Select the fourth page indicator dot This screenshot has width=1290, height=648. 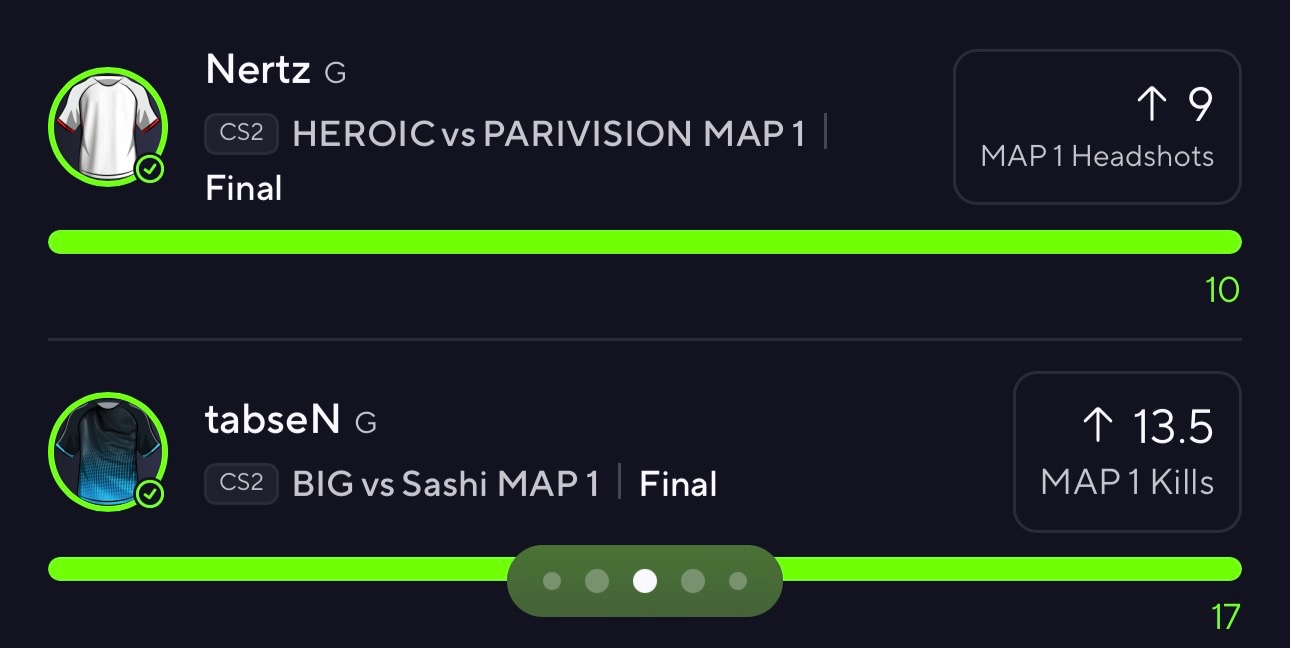click(x=693, y=581)
